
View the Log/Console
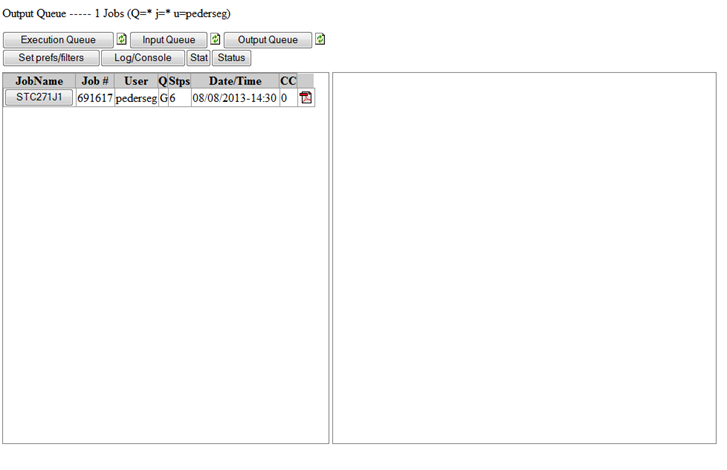click(x=143, y=58)
